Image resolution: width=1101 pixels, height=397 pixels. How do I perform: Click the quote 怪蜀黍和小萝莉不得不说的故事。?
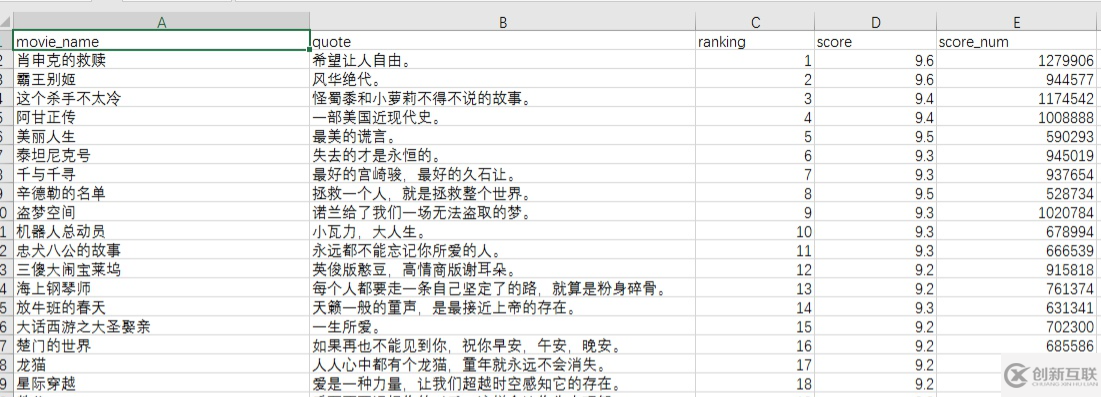pyautogui.click(x=503, y=99)
